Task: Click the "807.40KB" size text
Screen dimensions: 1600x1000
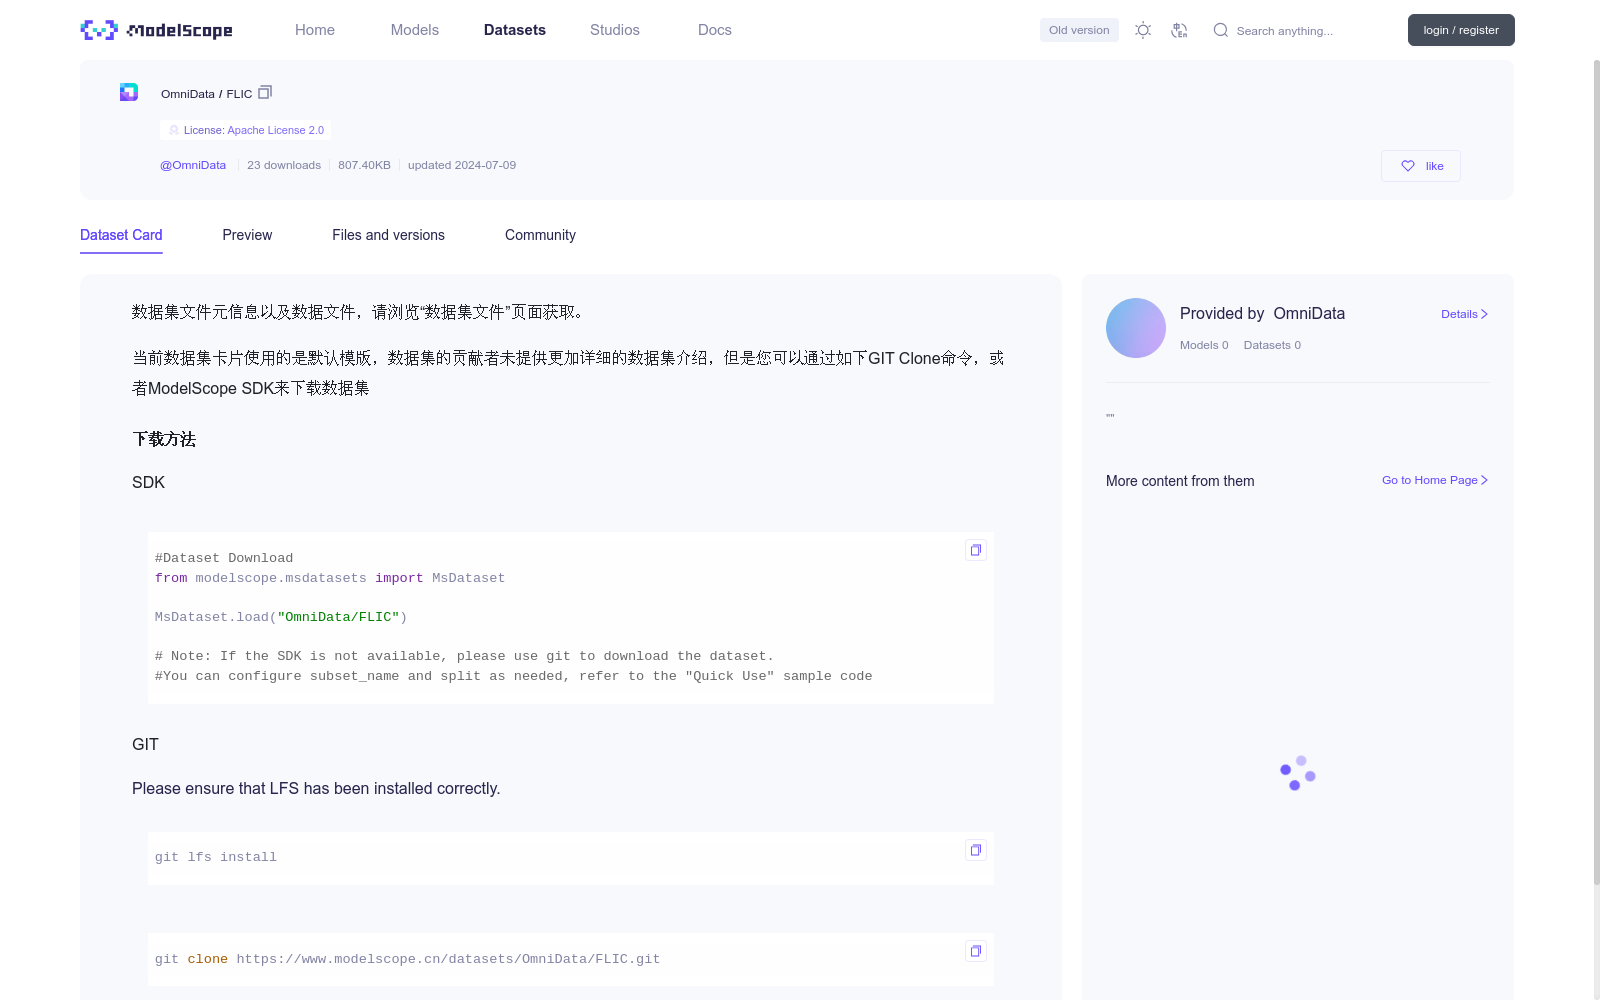Action: click(x=364, y=165)
